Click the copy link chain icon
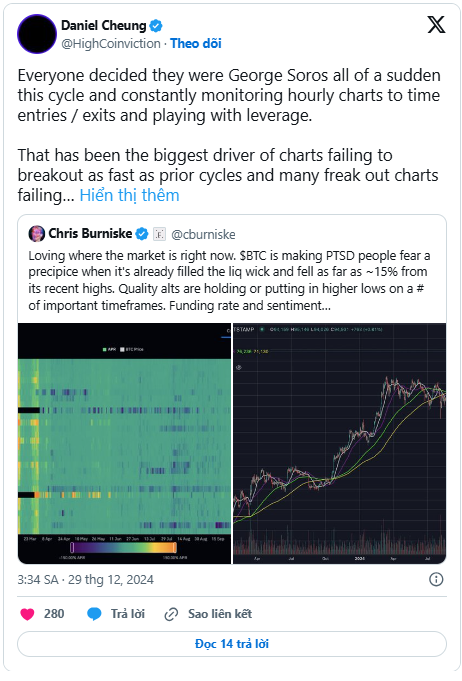The image size is (462, 681). (x=171, y=614)
